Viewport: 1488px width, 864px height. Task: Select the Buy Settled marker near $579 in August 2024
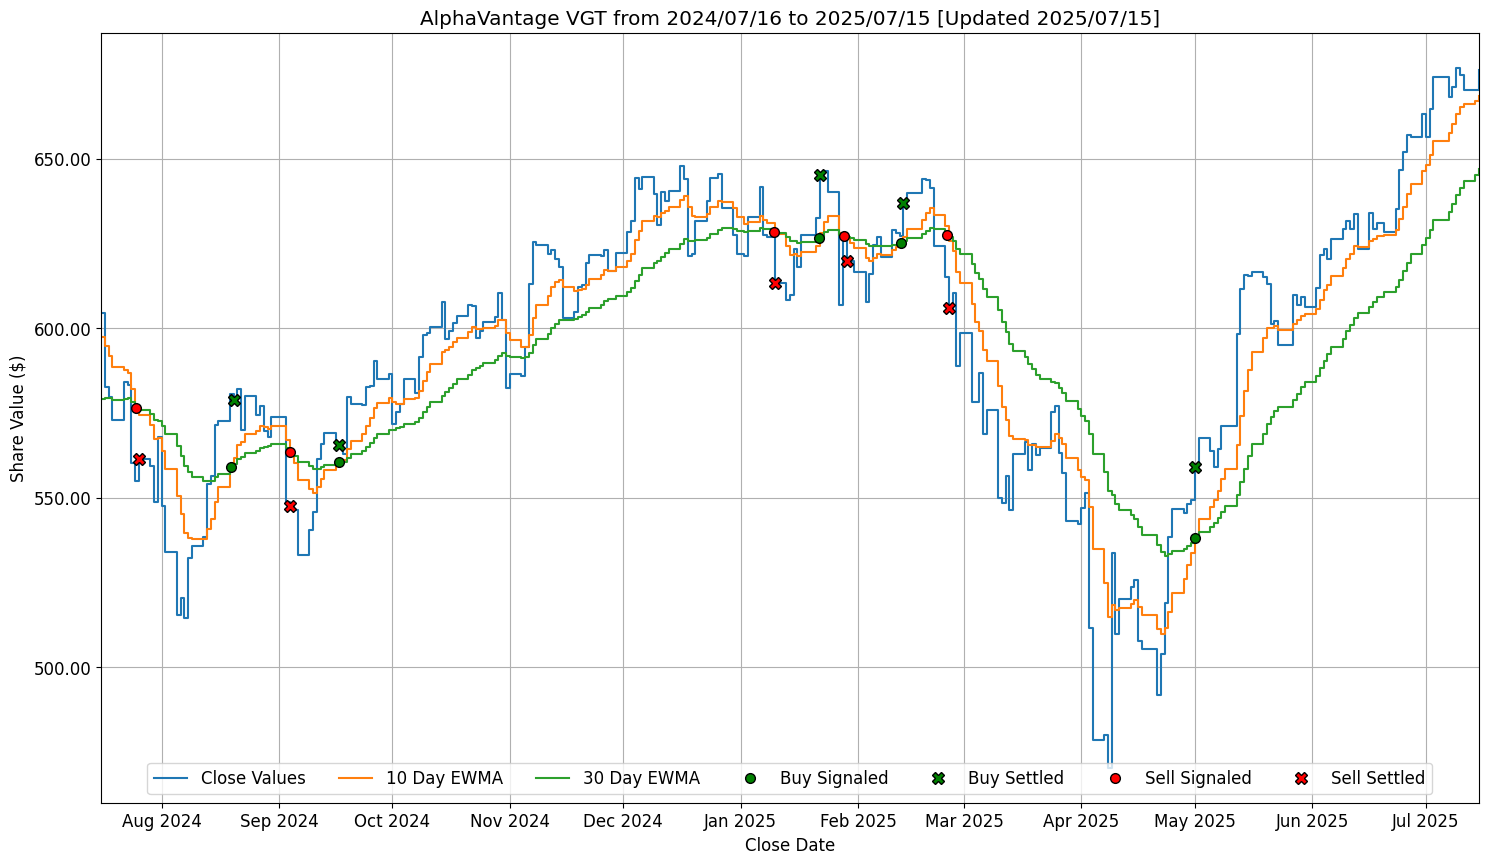pyautogui.click(x=234, y=400)
